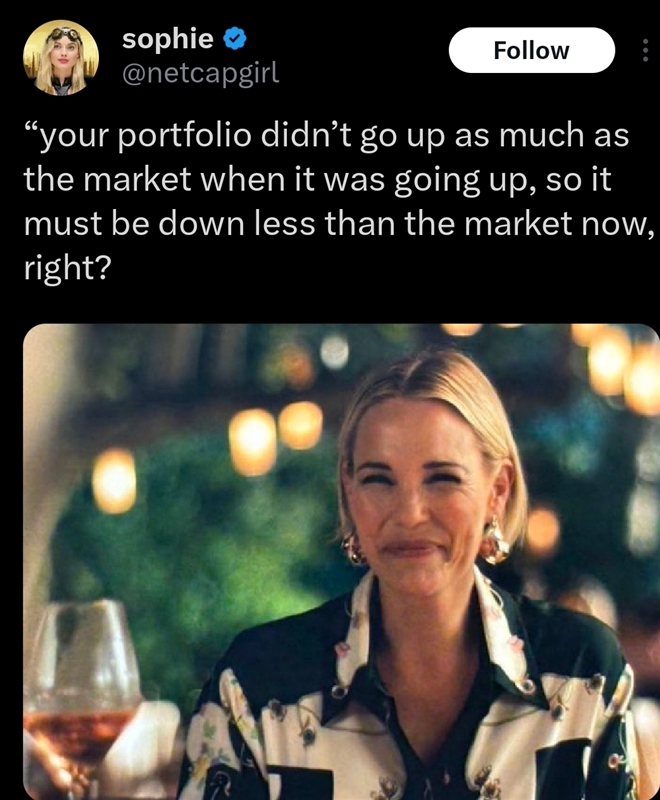Click the goggles on the avatar's head
Screen dimensions: 660x800
point(64,34)
